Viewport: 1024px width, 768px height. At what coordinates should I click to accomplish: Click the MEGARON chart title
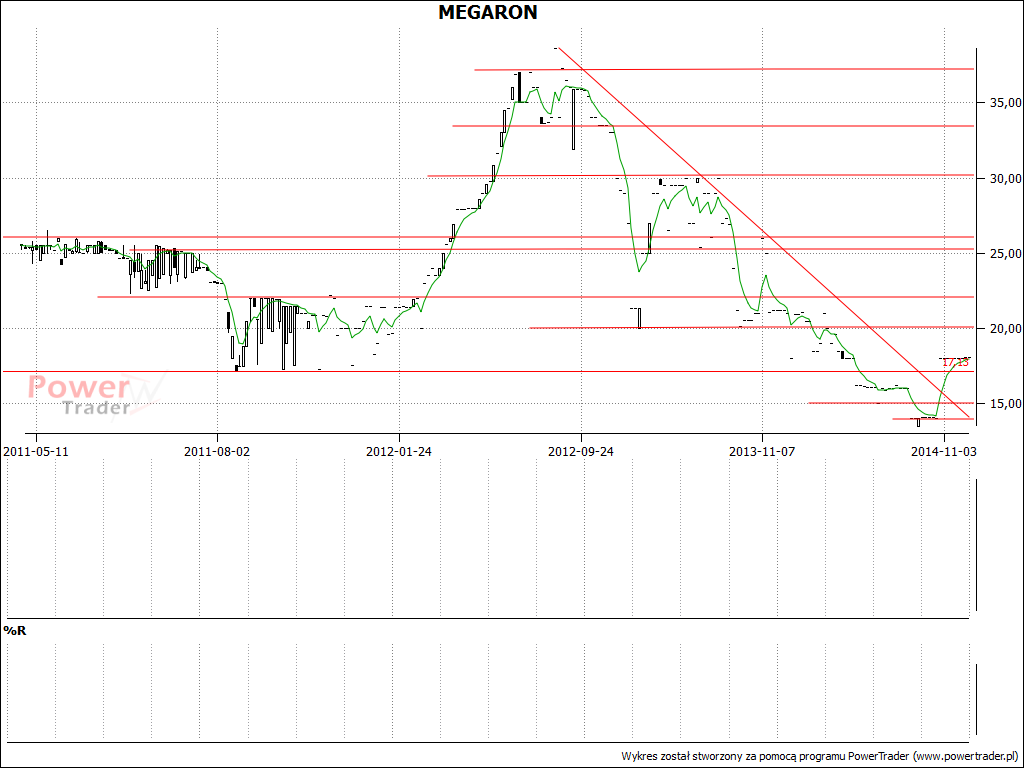pos(488,12)
